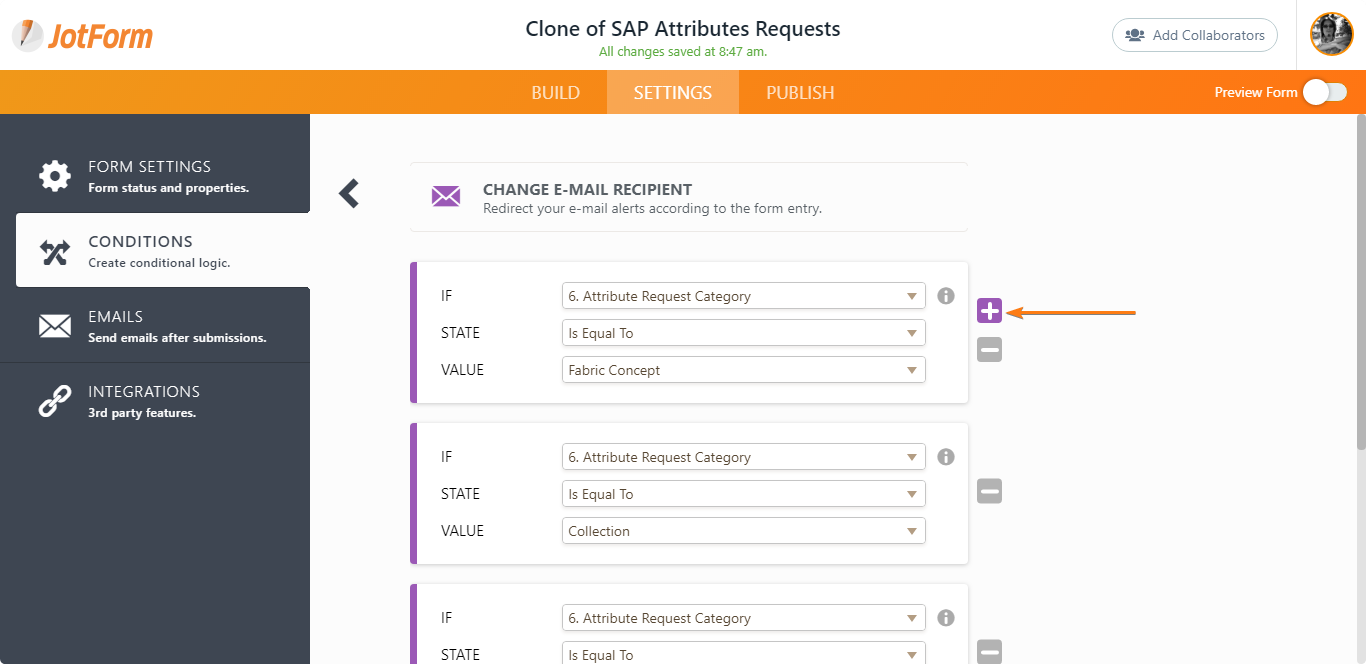Image resolution: width=1366 pixels, height=664 pixels.
Task: Click the Change E-mail Recipient envelope icon
Action: 445,197
